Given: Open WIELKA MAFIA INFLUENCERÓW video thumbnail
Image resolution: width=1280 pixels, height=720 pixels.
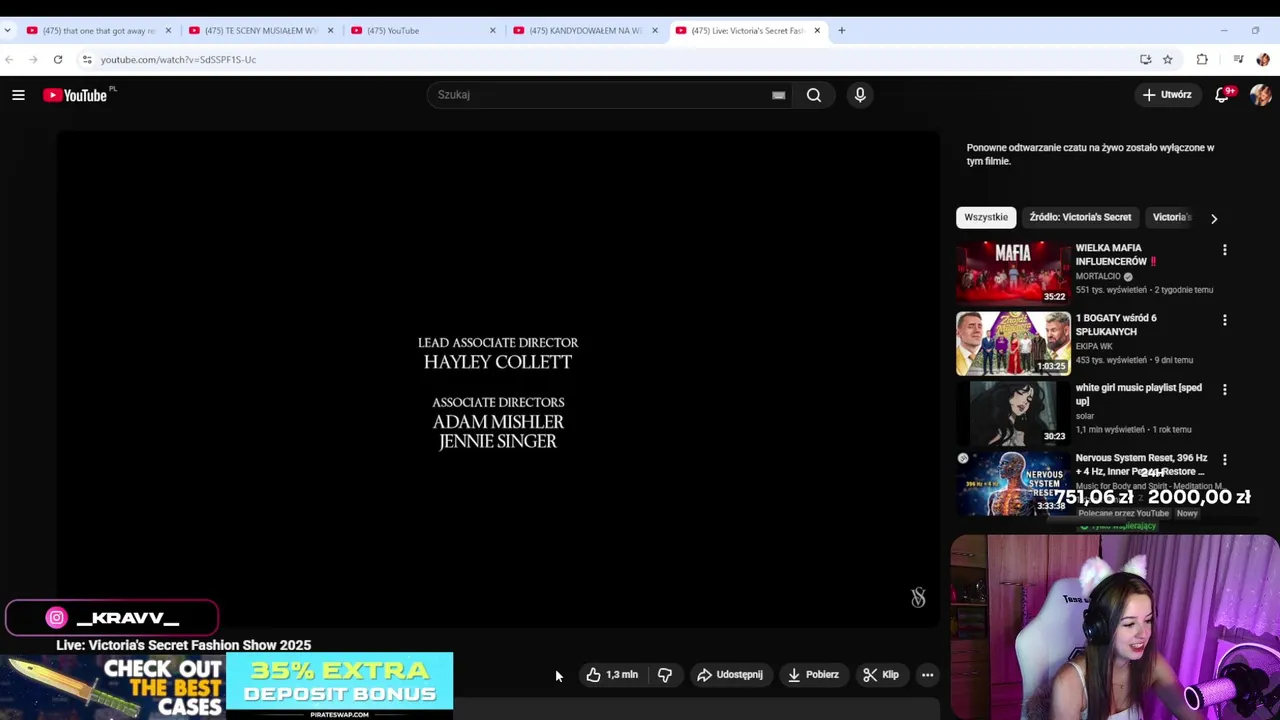Looking at the screenshot, I should 1013,272.
